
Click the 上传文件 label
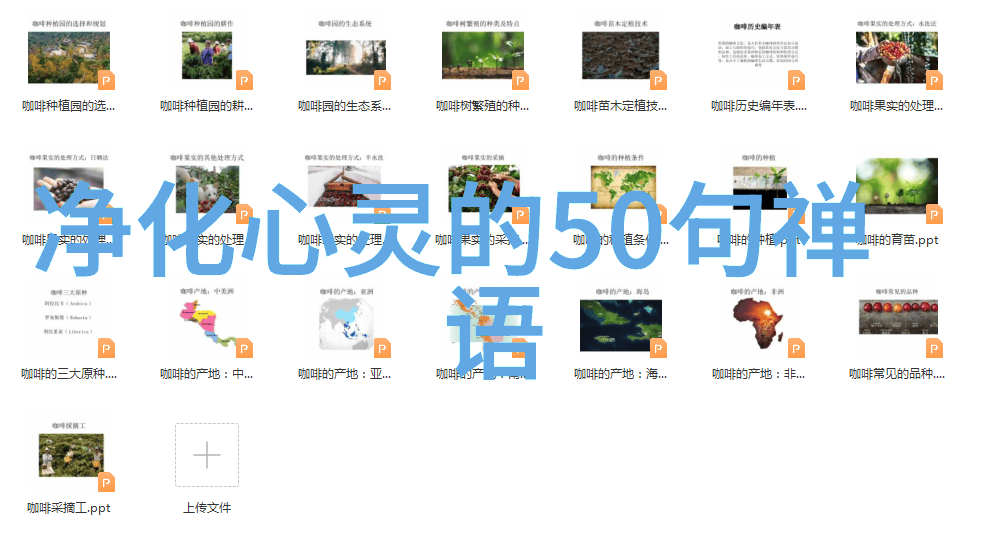pyautogui.click(x=207, y=508)
